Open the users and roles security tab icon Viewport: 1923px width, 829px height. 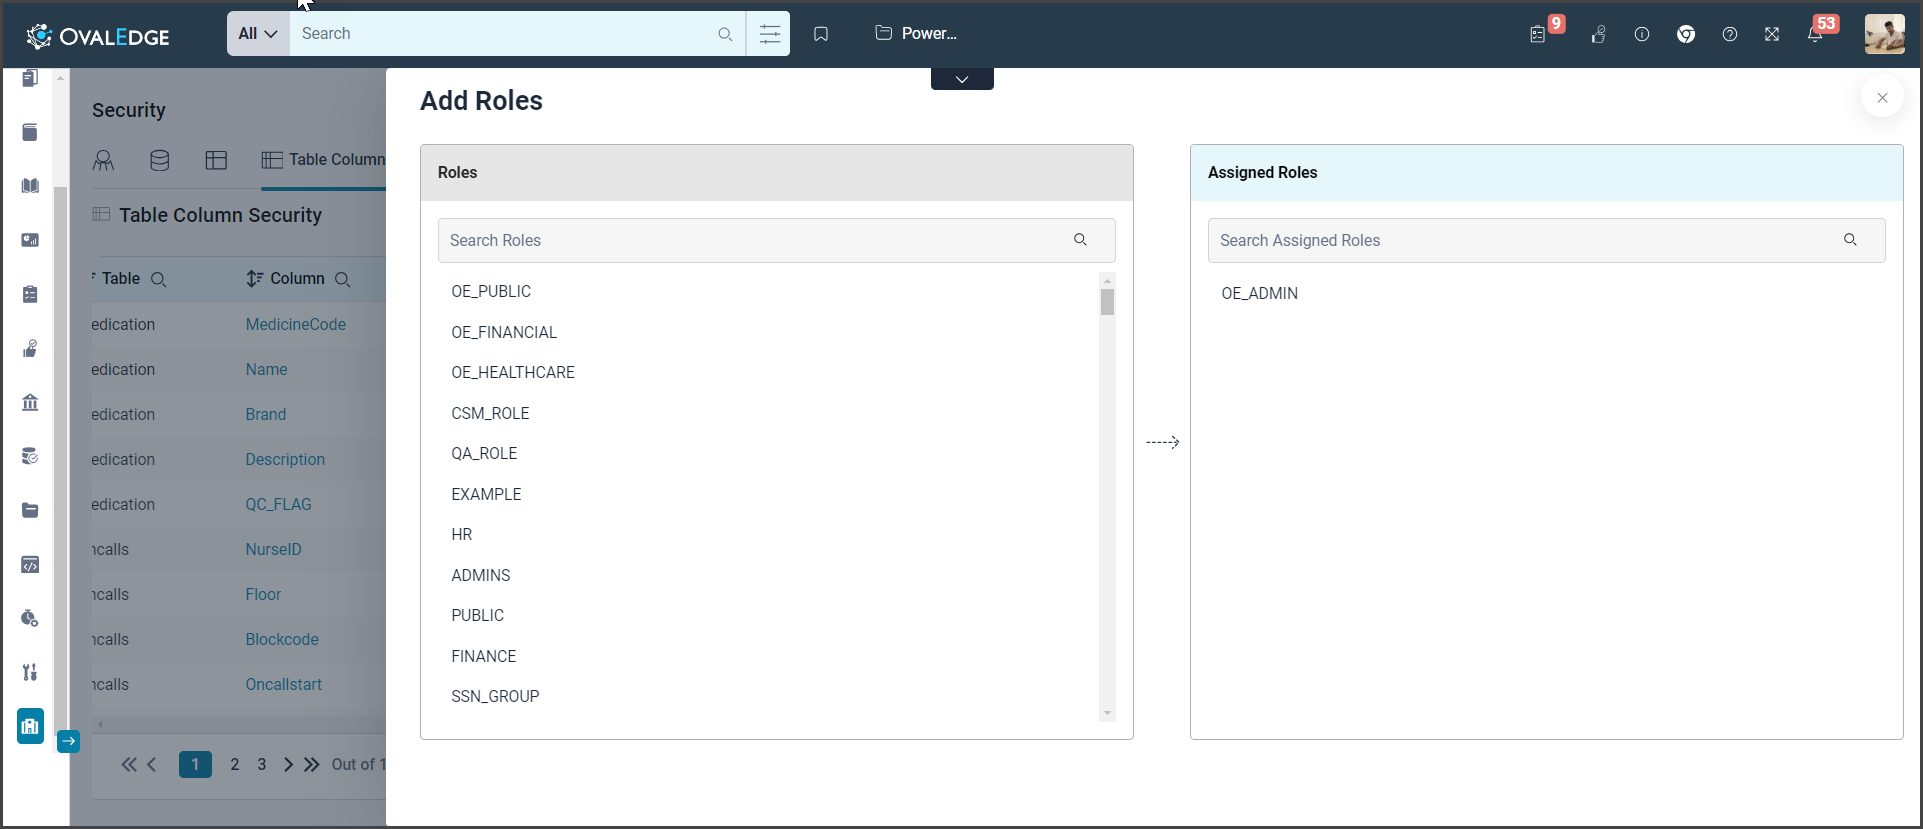pos(103,160)
